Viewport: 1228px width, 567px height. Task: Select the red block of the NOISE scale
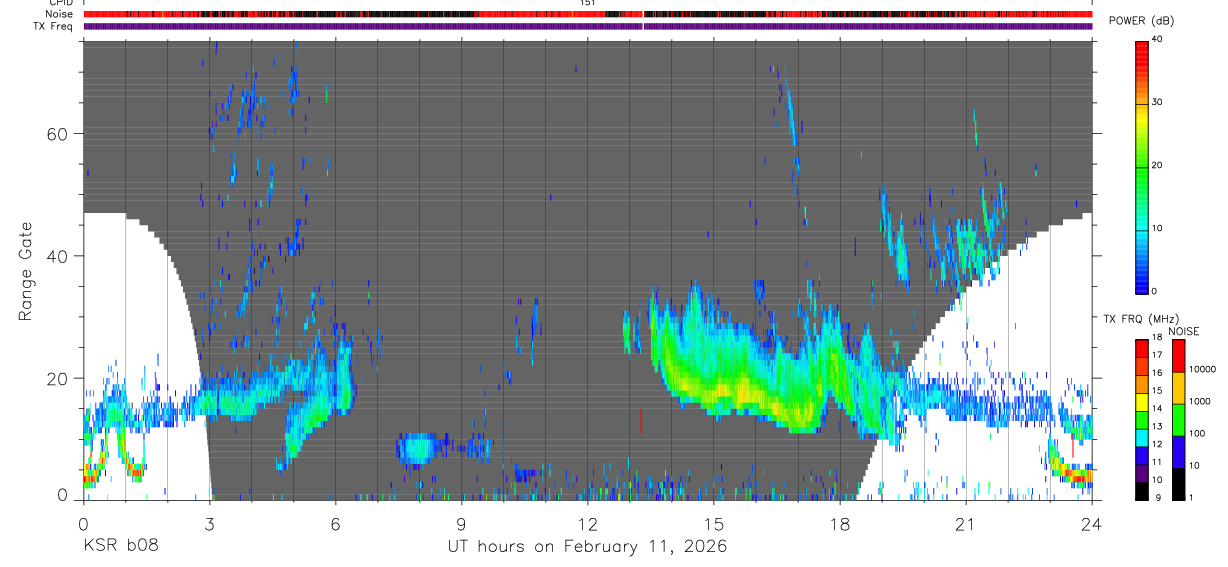pyautogui.click(x=1179, y=356)
